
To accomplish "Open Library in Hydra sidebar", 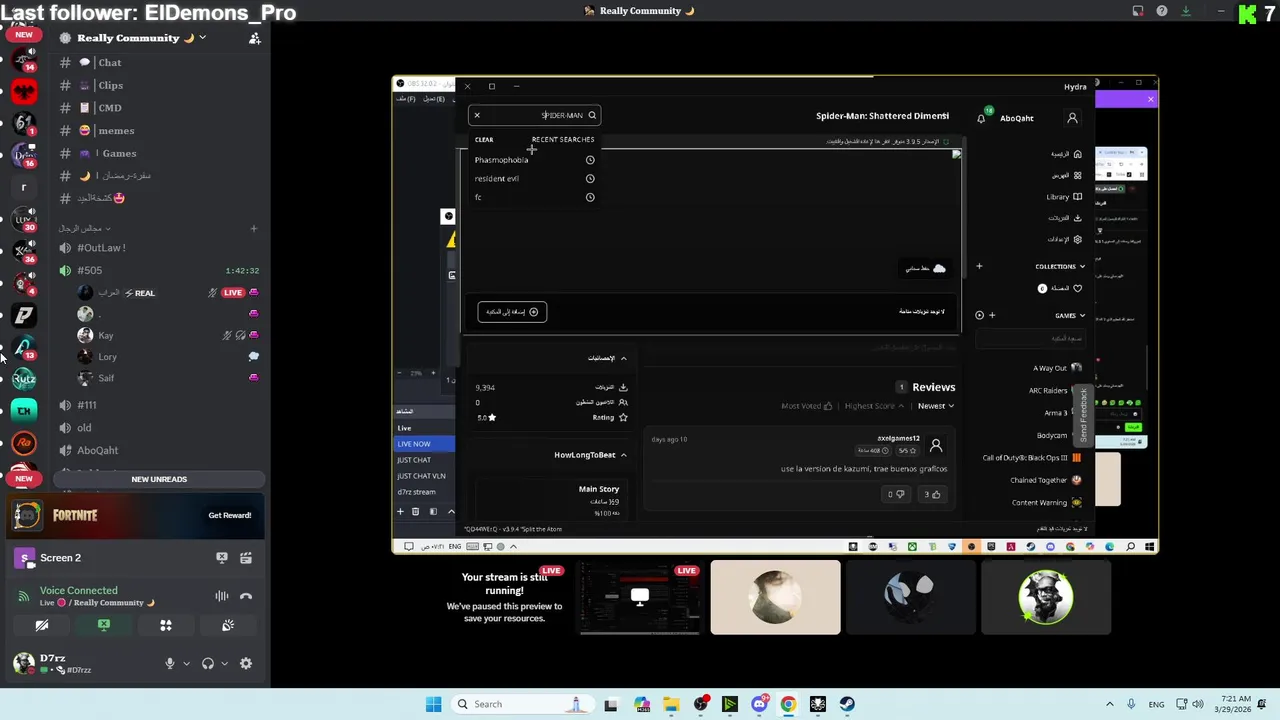I will pyautogui.click(x=1064, y=197).
